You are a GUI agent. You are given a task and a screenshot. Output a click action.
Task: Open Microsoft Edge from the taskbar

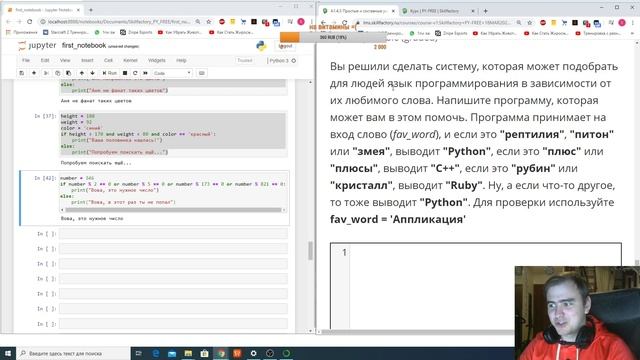click(x=156, y=353)
